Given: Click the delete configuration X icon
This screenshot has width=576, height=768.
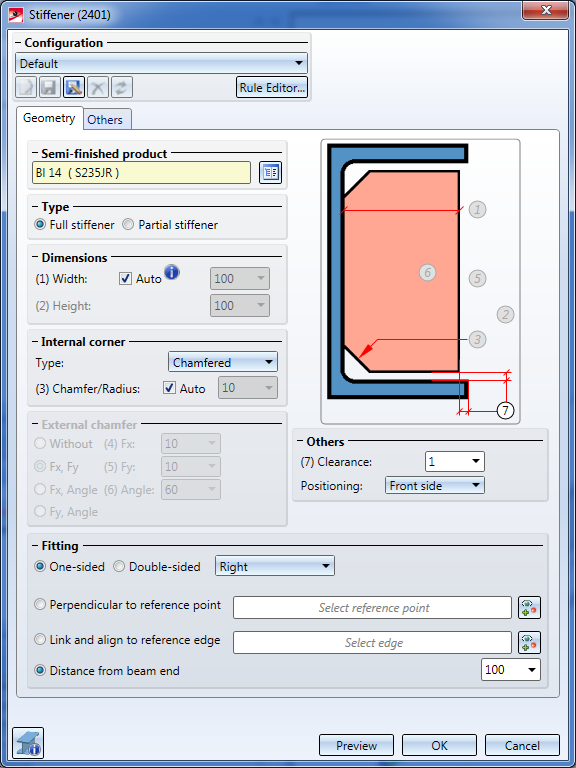Looking at the screenshot, I should coord(97,88).
